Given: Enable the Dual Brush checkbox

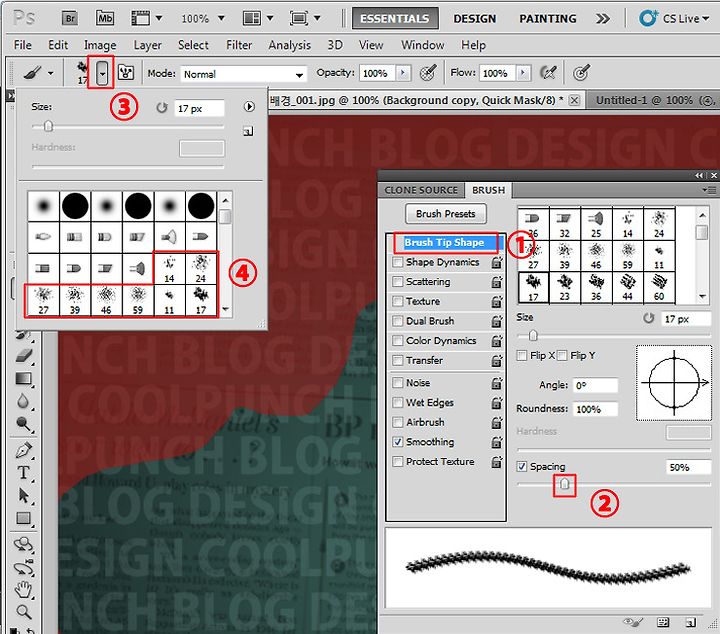Looking at the screenshot, I should tap(398, 321).
